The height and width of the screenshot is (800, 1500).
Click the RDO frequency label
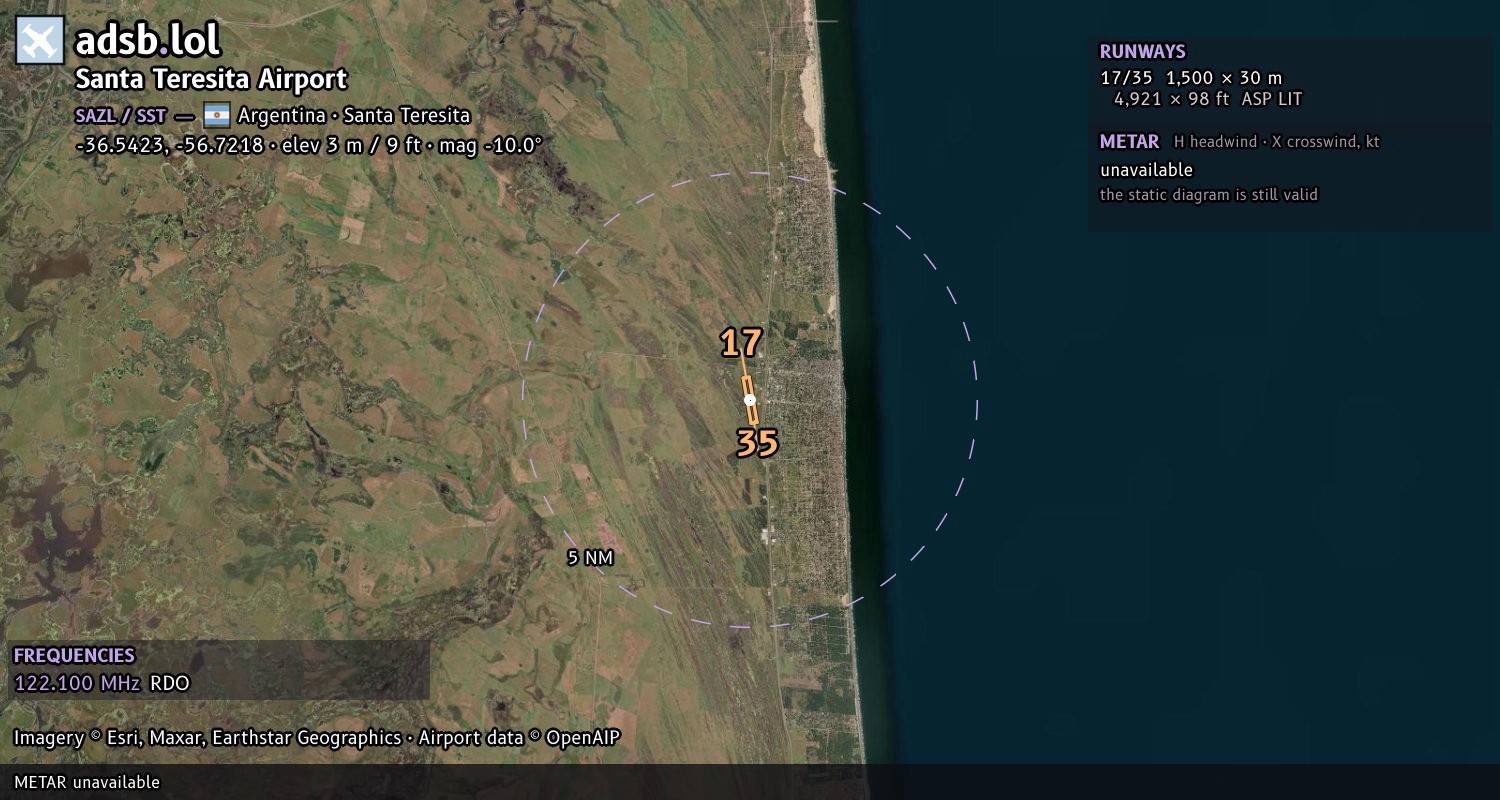[170, 684]
